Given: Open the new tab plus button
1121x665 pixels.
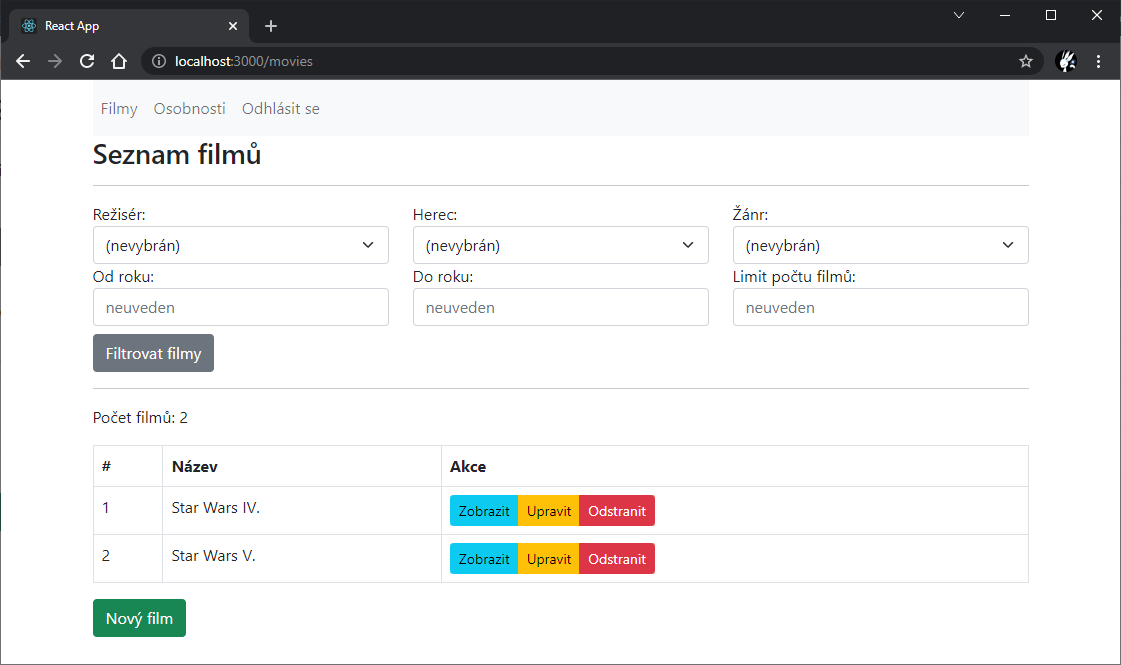Looking at the screenshot, I should click(271, 26).
